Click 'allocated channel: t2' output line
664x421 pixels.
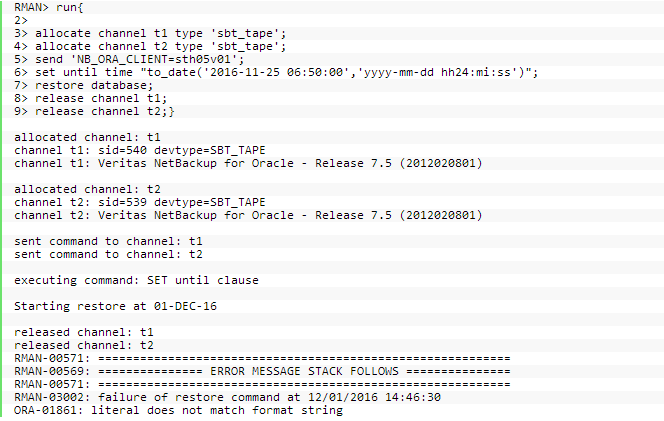coord(87,189)
